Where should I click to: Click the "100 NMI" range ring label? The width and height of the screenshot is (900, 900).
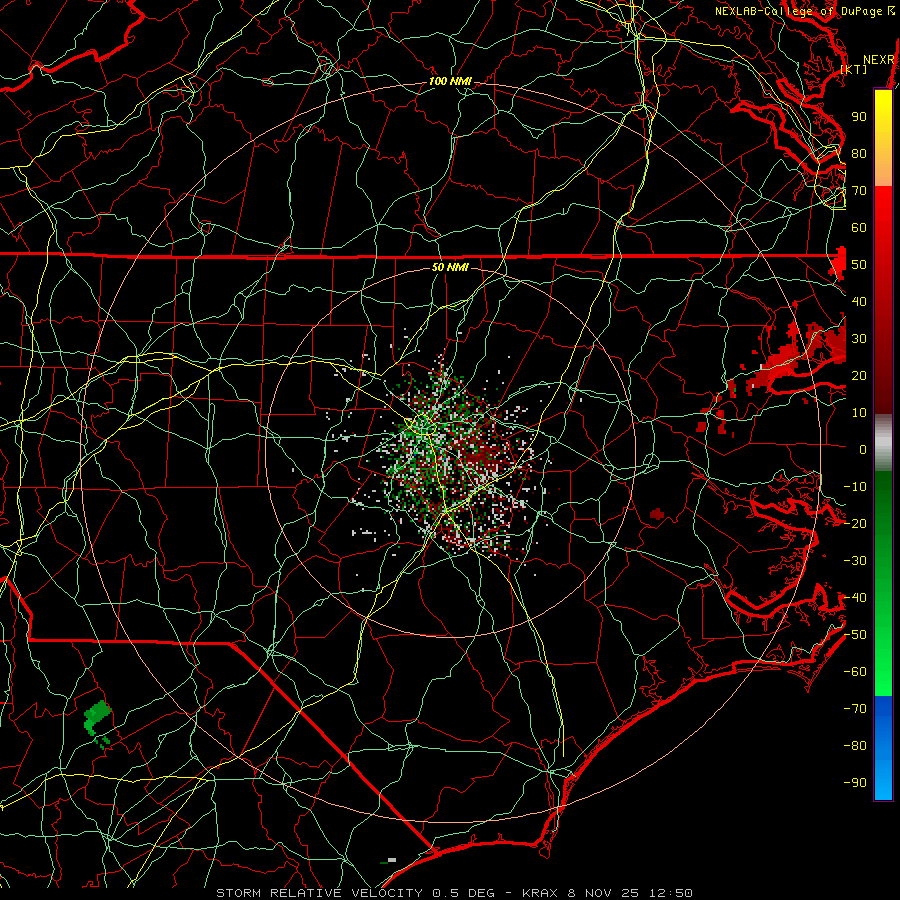[x=450, y=82]
